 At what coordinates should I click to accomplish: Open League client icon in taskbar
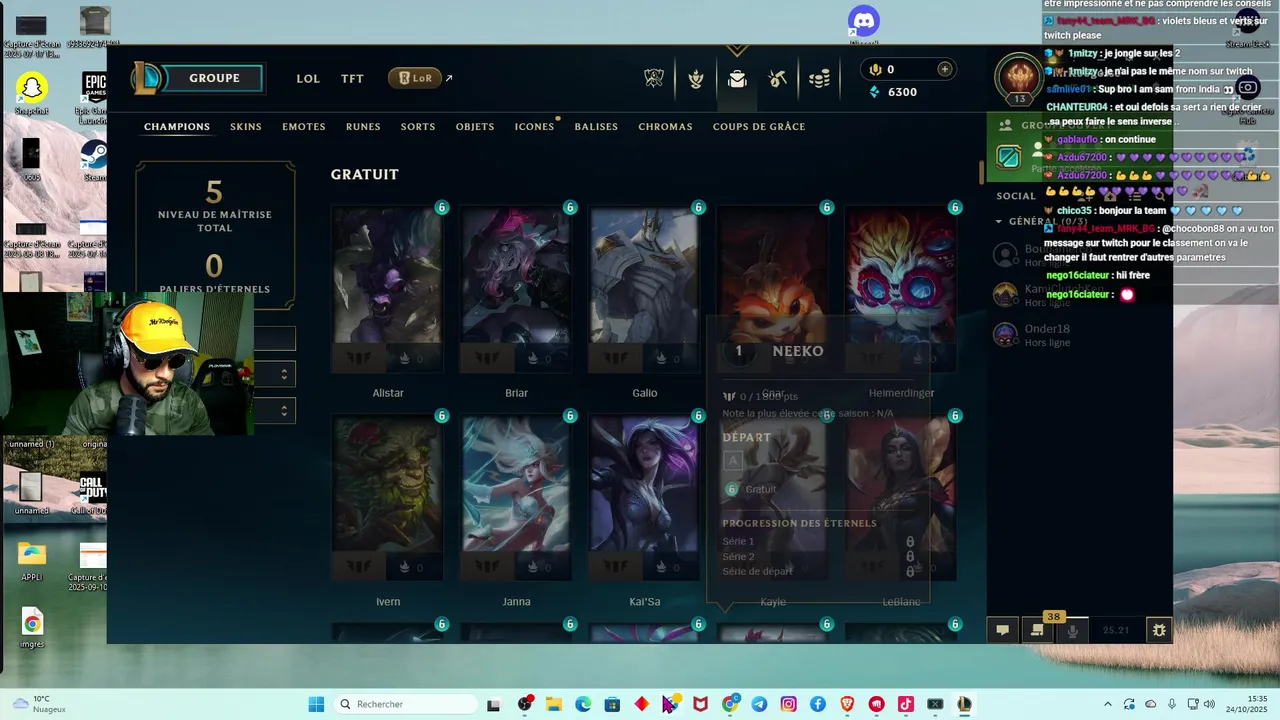tap(964, 704)
